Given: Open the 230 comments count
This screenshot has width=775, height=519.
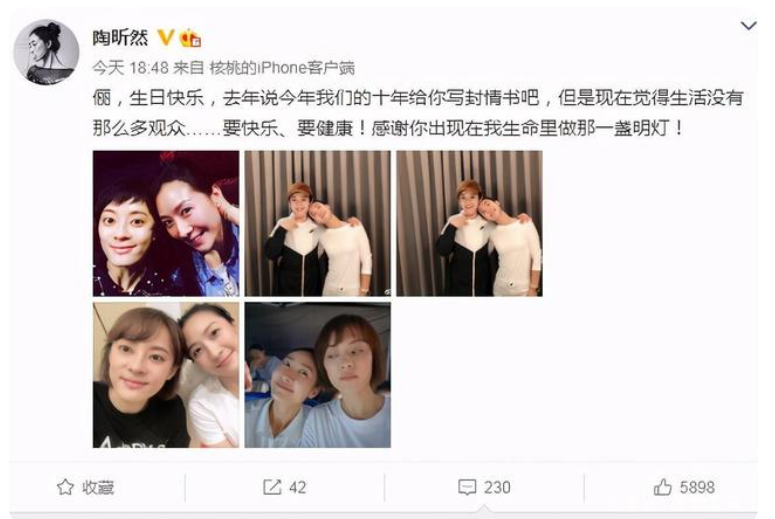Looking at the screenshot, I should point(497,487).
